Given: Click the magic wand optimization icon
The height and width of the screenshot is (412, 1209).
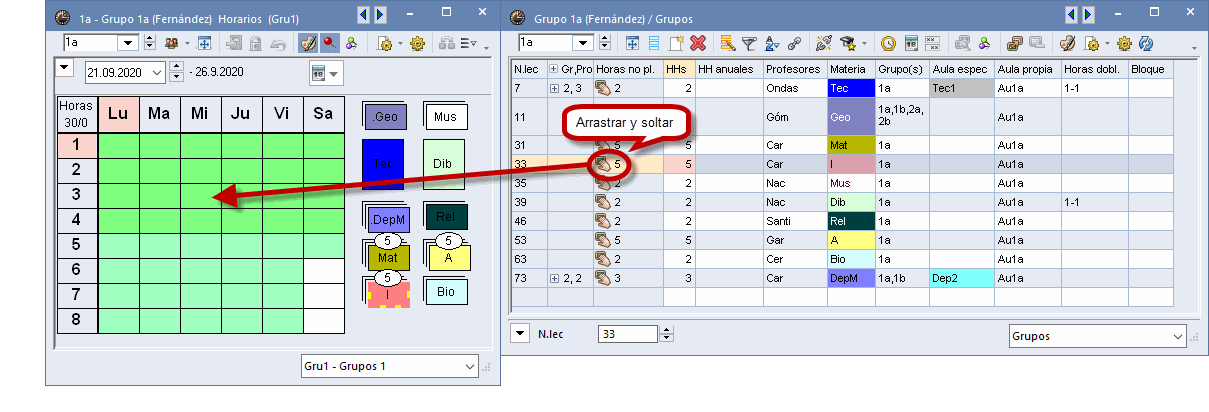Looking at the screenshot, I should point(824,43).
